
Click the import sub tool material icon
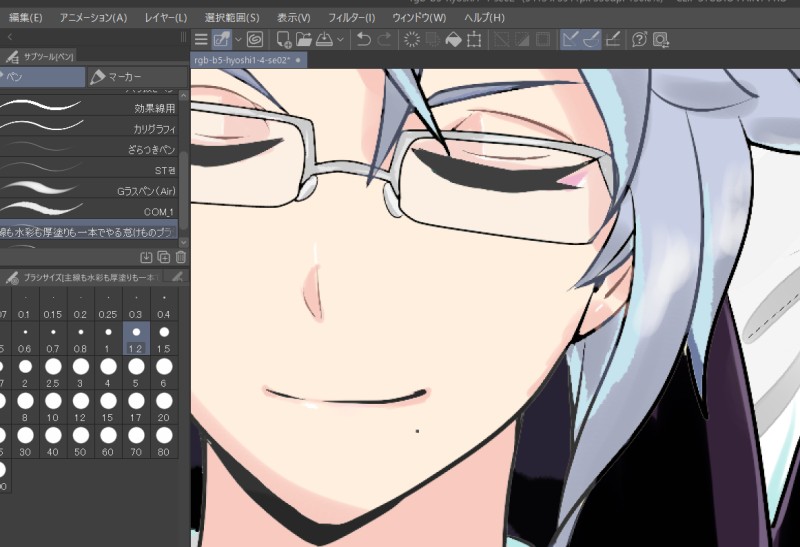click(146, 257)
